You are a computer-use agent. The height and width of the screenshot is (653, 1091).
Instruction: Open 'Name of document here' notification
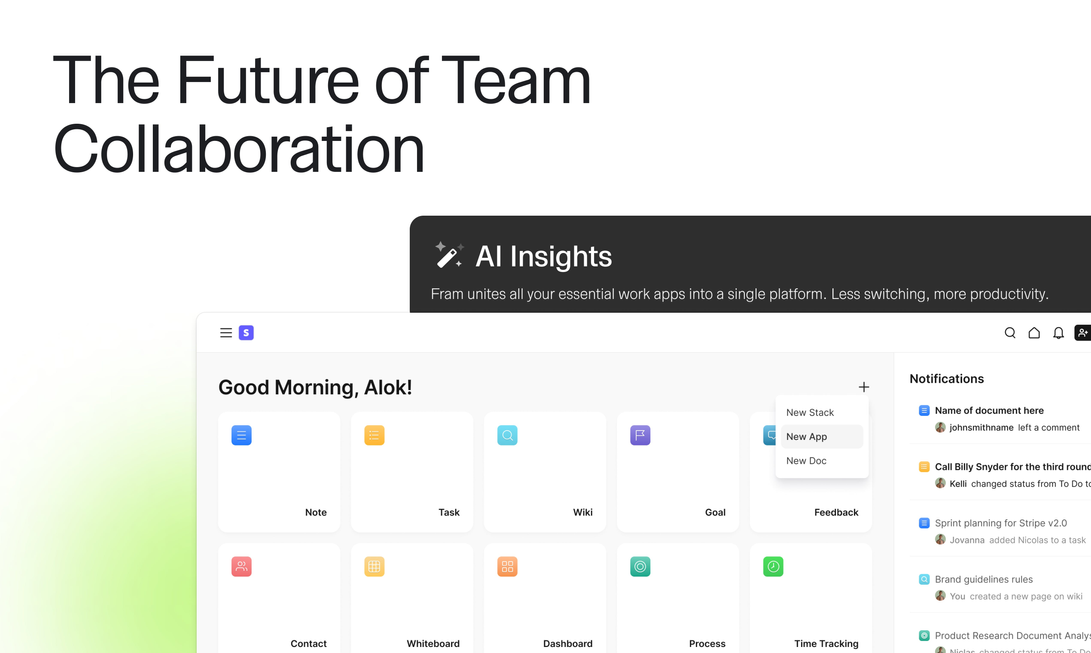coord(989,411)
